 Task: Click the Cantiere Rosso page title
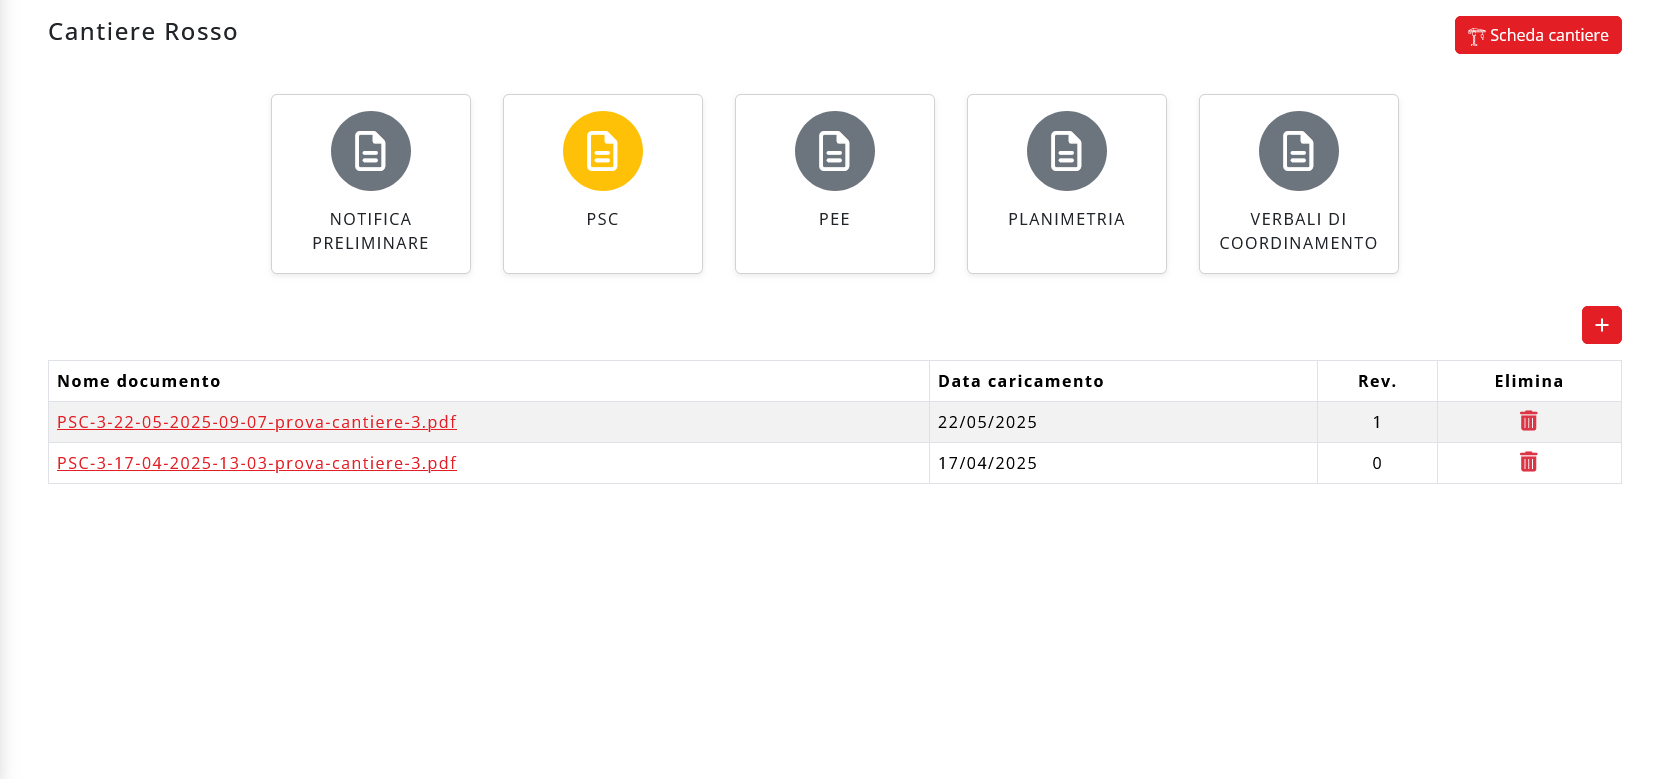tap(143, 32)
